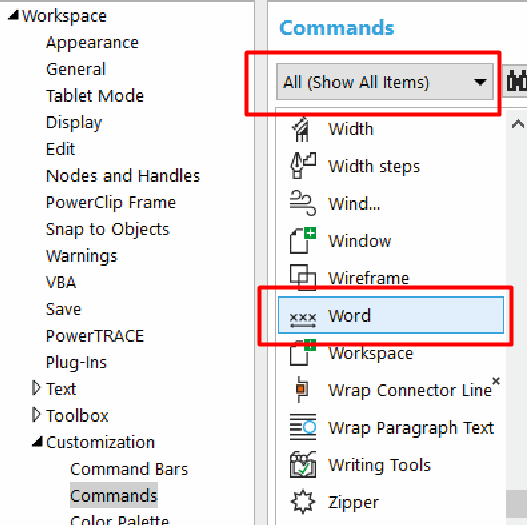Select the Workspace command text in list
Image resolution: width=527 pixels, height=525 pixels.
point(371,354)
